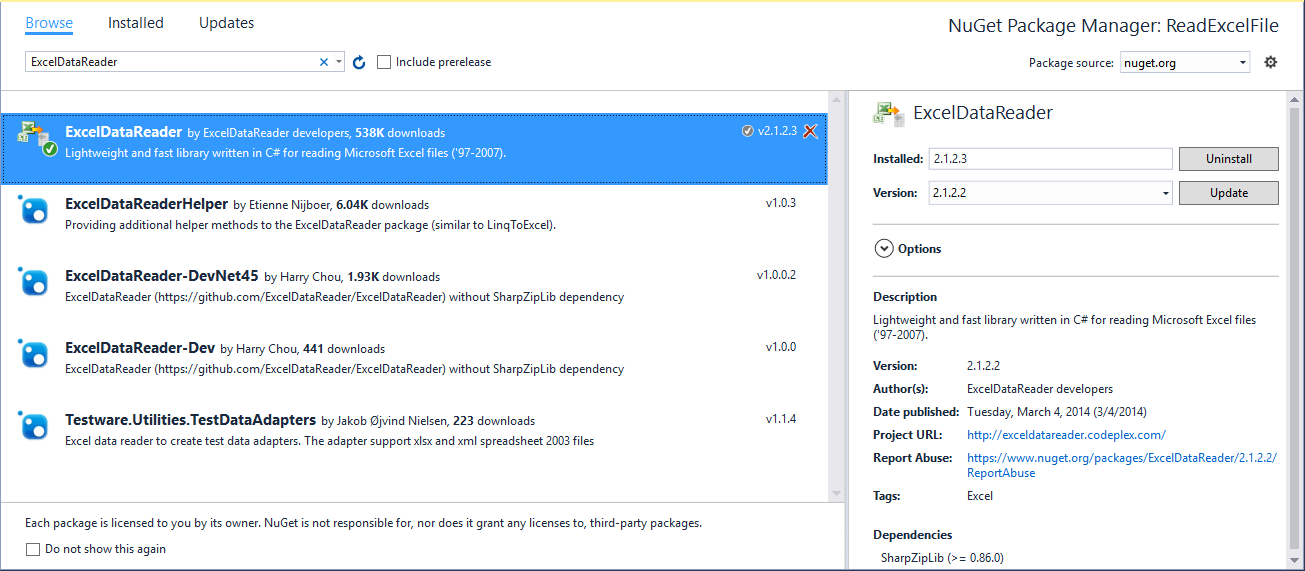Click the refresh icon next to search box
The height and width of the screenshot is (571, 1305).
pos(360,62)
